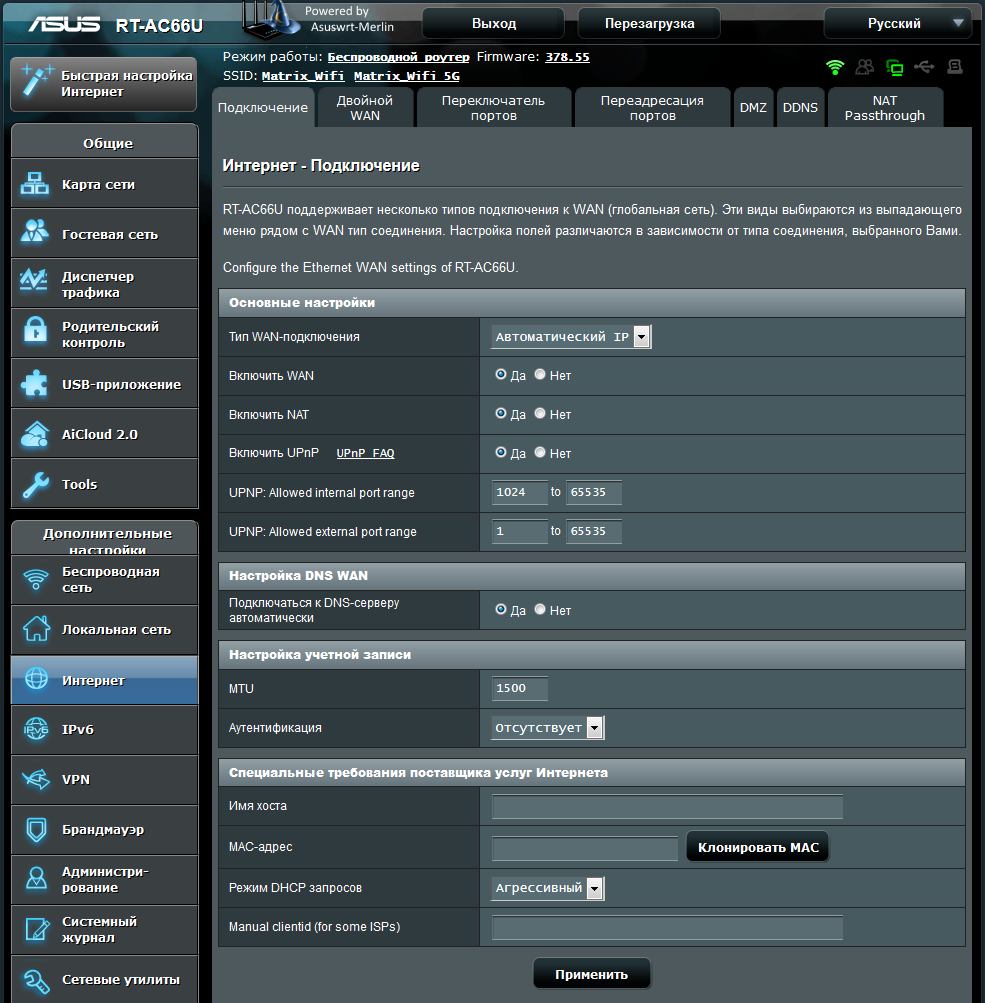Click the green network clients status icon
The image size is (985, 1003).
pos(895,67)
